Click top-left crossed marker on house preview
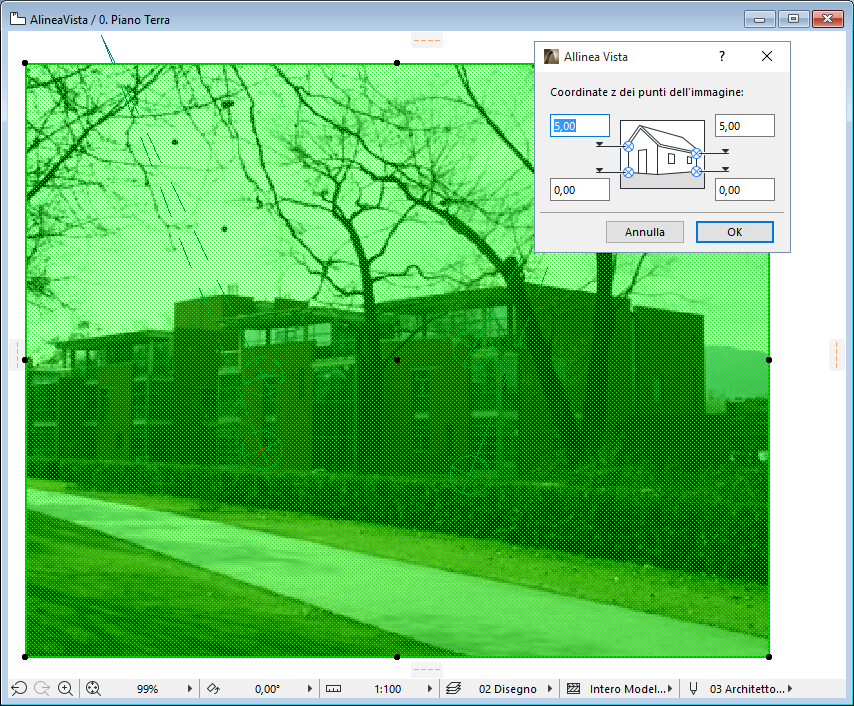854x706 pixels. (629, 147)
